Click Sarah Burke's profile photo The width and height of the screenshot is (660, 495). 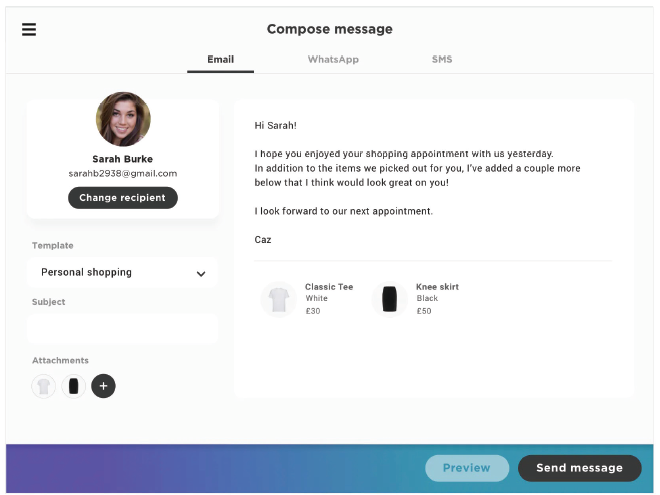click(123, 119)
